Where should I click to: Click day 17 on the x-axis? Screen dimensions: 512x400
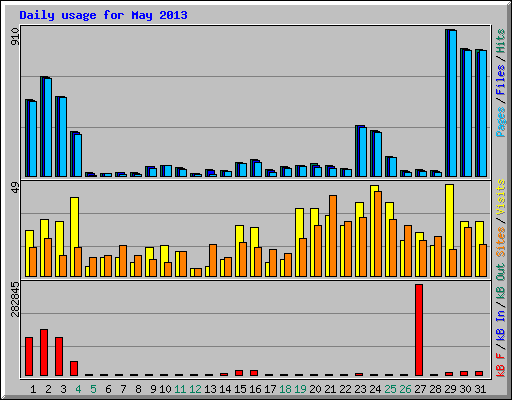pyautogui.click(x=270, y=389)
